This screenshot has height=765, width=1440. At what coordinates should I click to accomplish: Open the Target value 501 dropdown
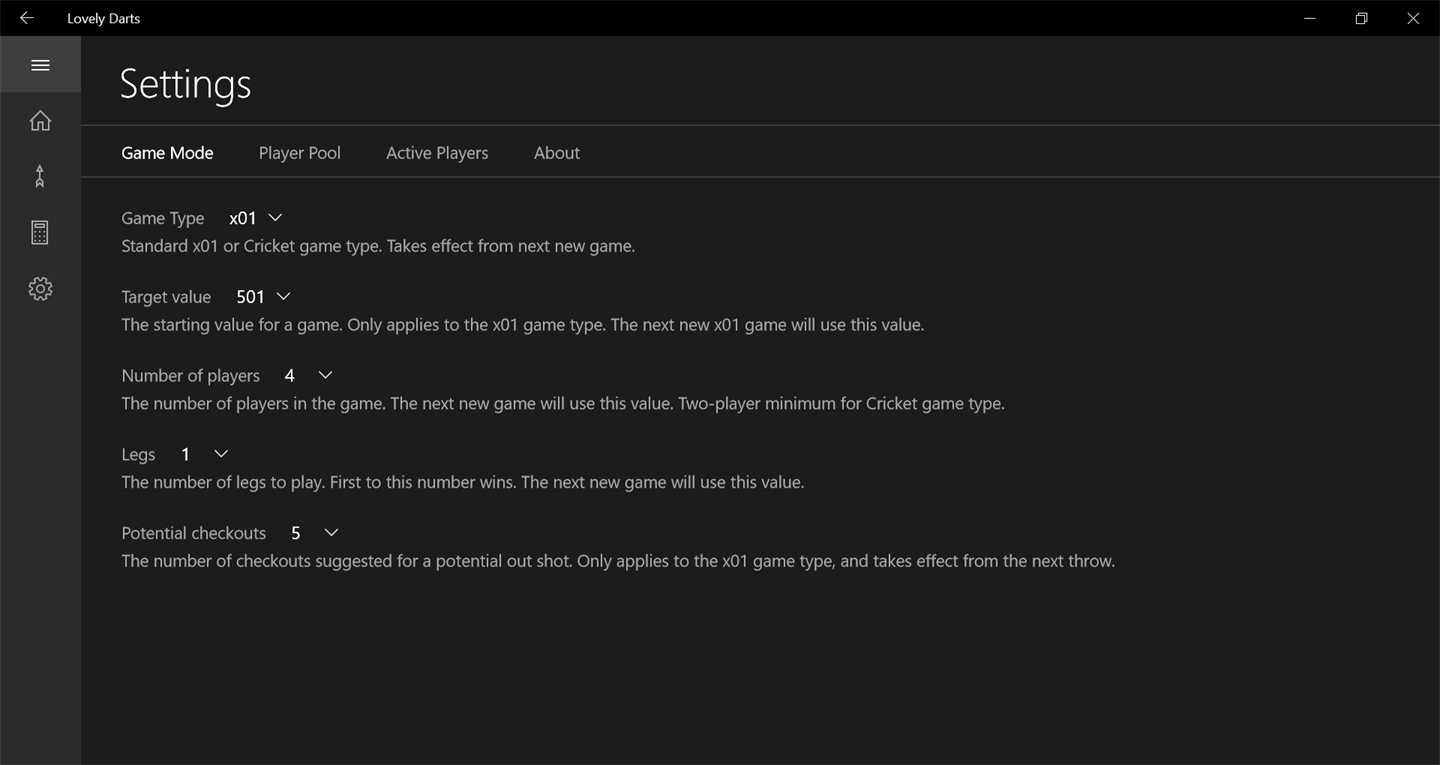263,297
